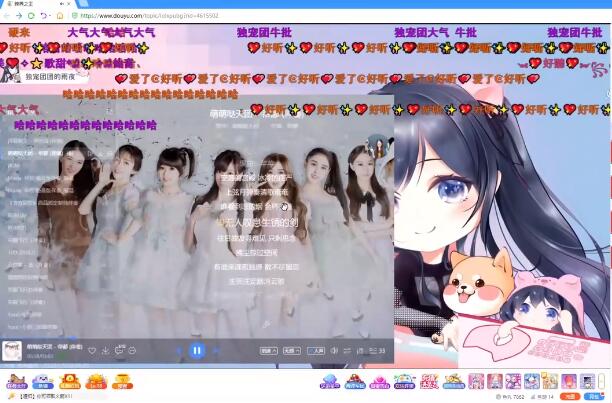
Task: Click the orange recharge button
Action: pos(570,397)
